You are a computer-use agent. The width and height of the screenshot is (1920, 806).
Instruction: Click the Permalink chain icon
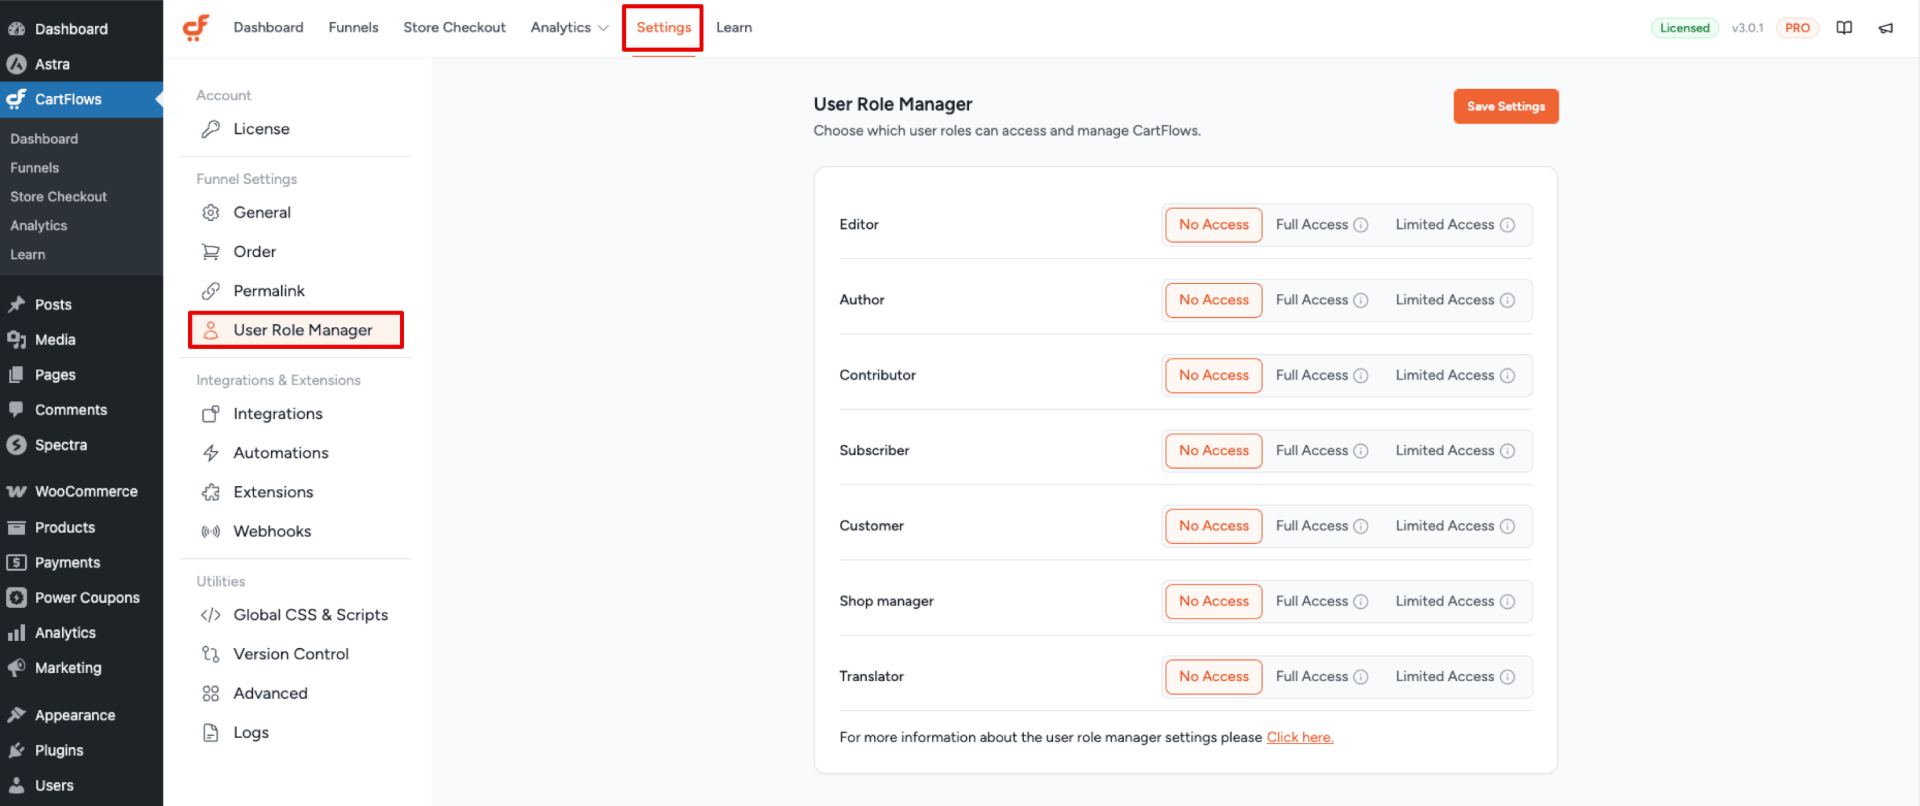pyautogui.click(x=210, y=291)
